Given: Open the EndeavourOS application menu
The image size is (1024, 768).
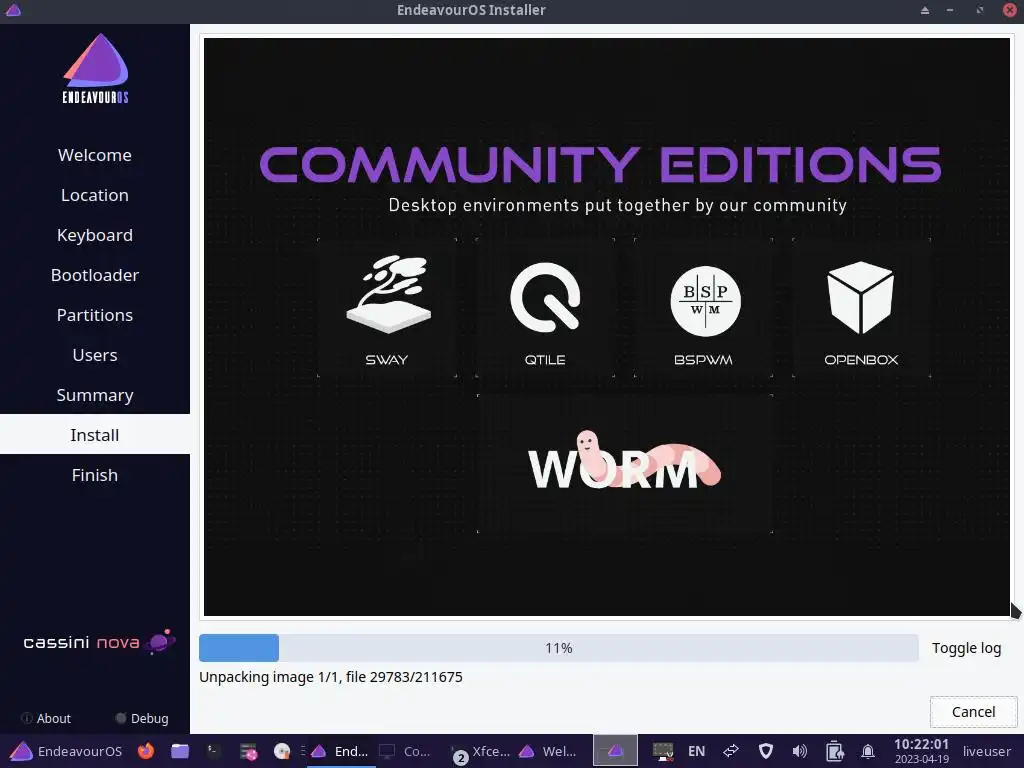Looking at the screenshot, I should (66, 751).
